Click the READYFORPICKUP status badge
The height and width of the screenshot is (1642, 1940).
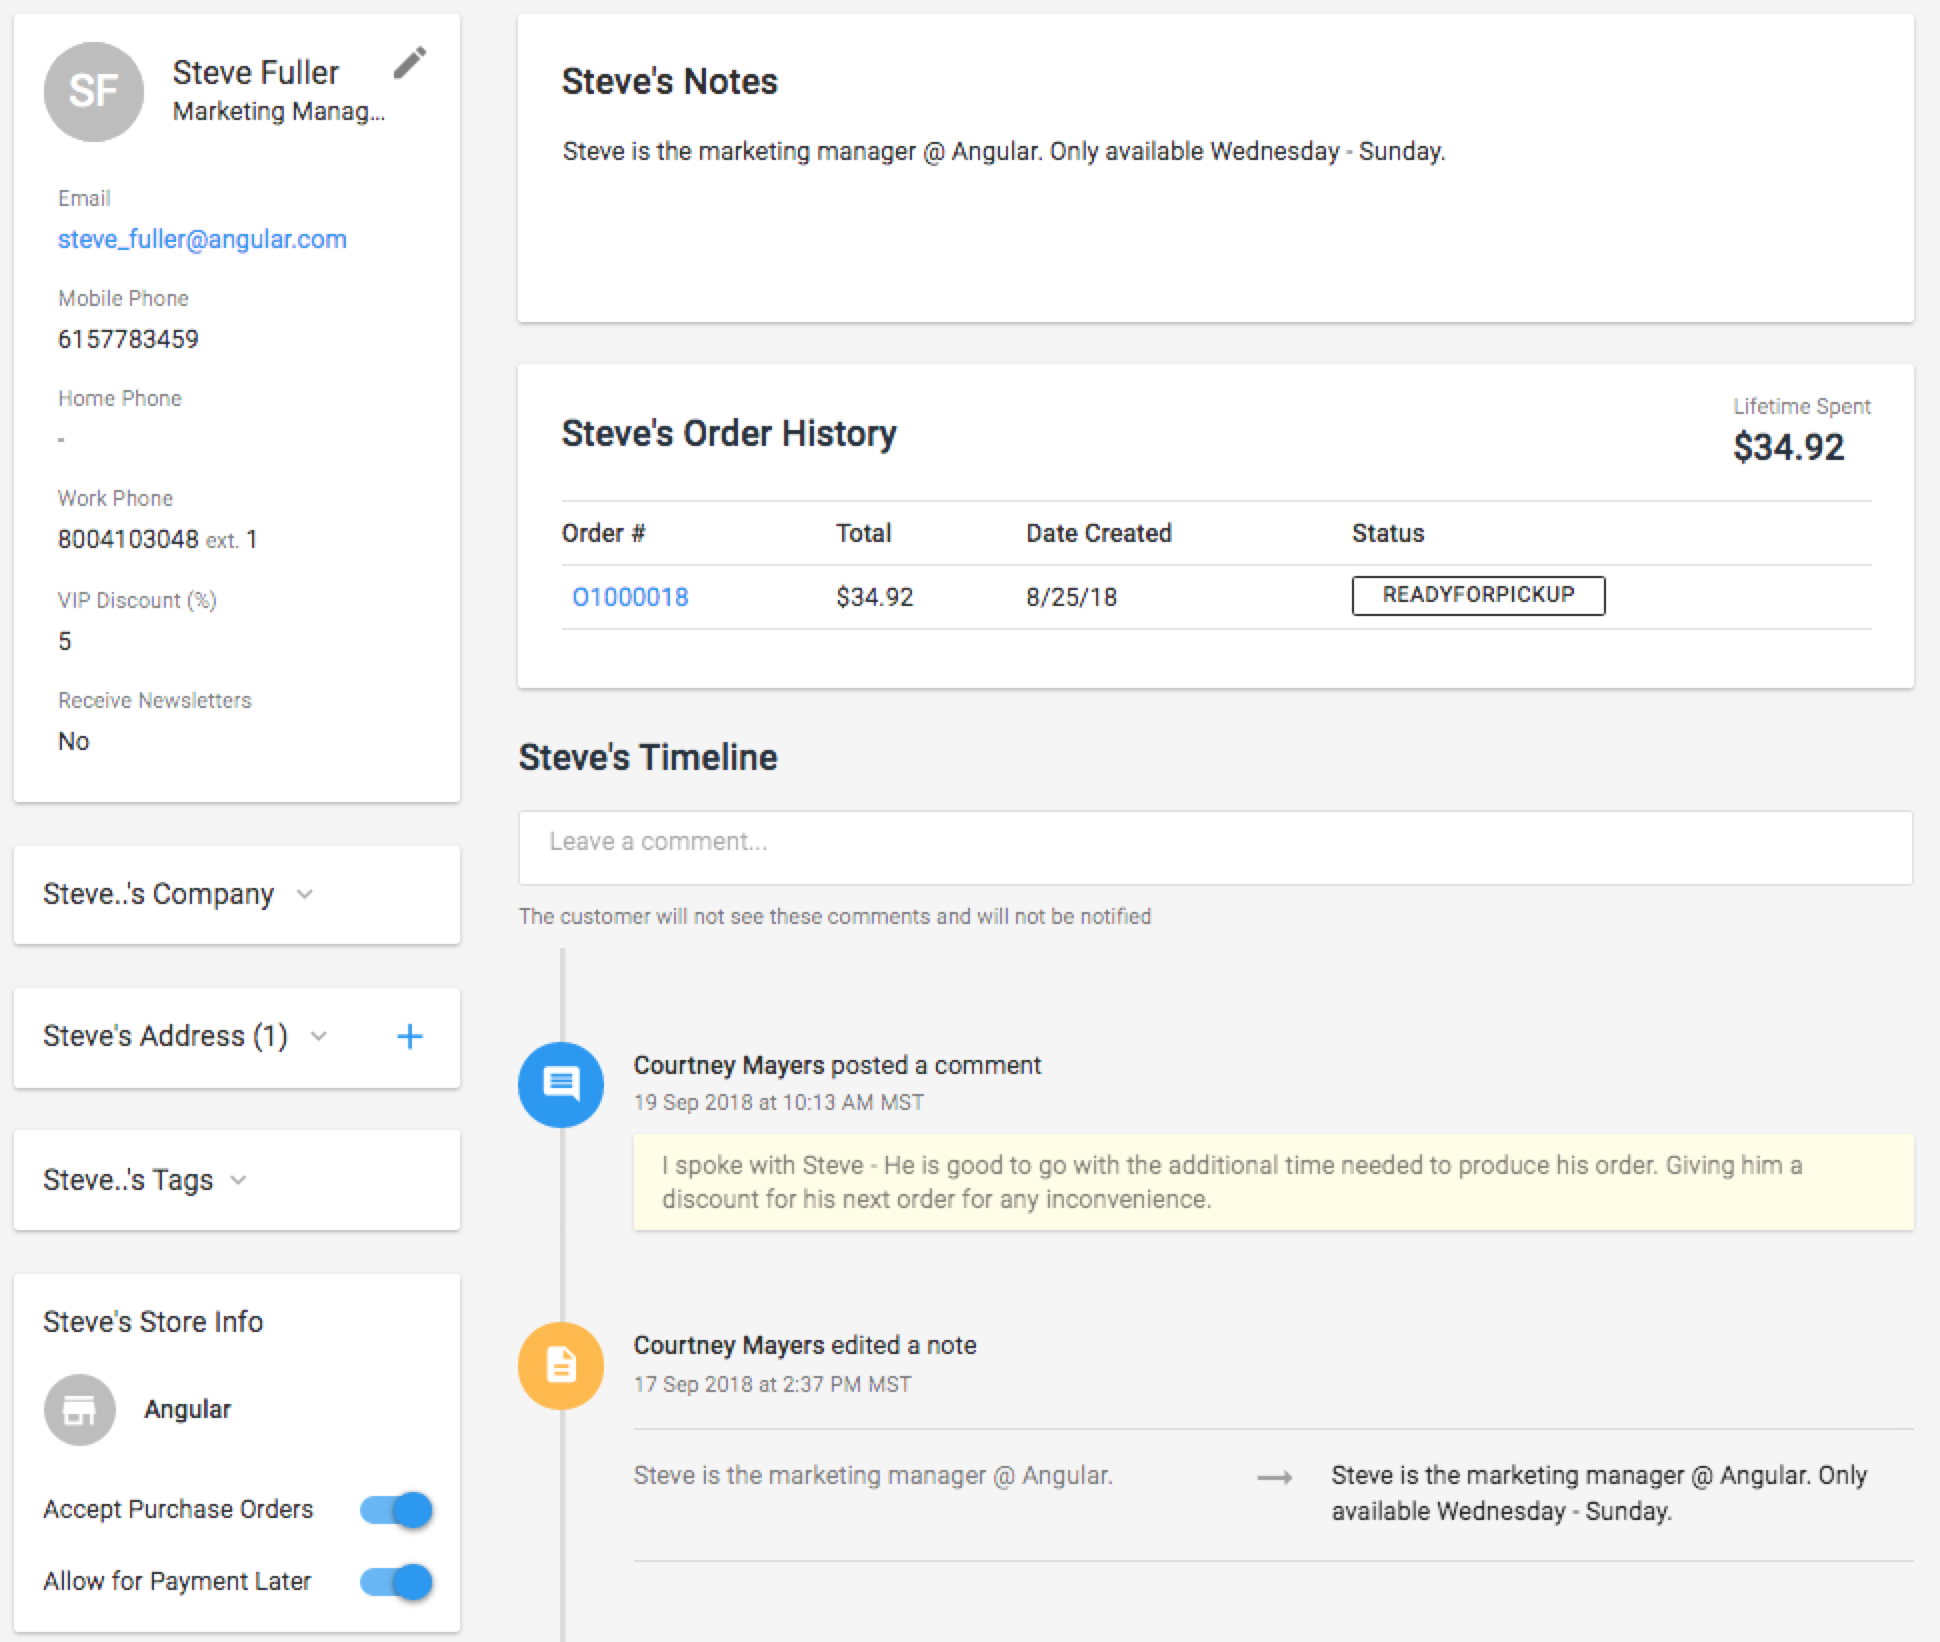tap(1477, 595)
